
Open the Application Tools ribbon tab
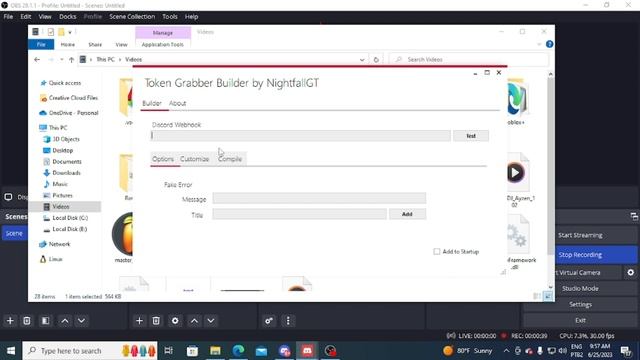point(162,44)
